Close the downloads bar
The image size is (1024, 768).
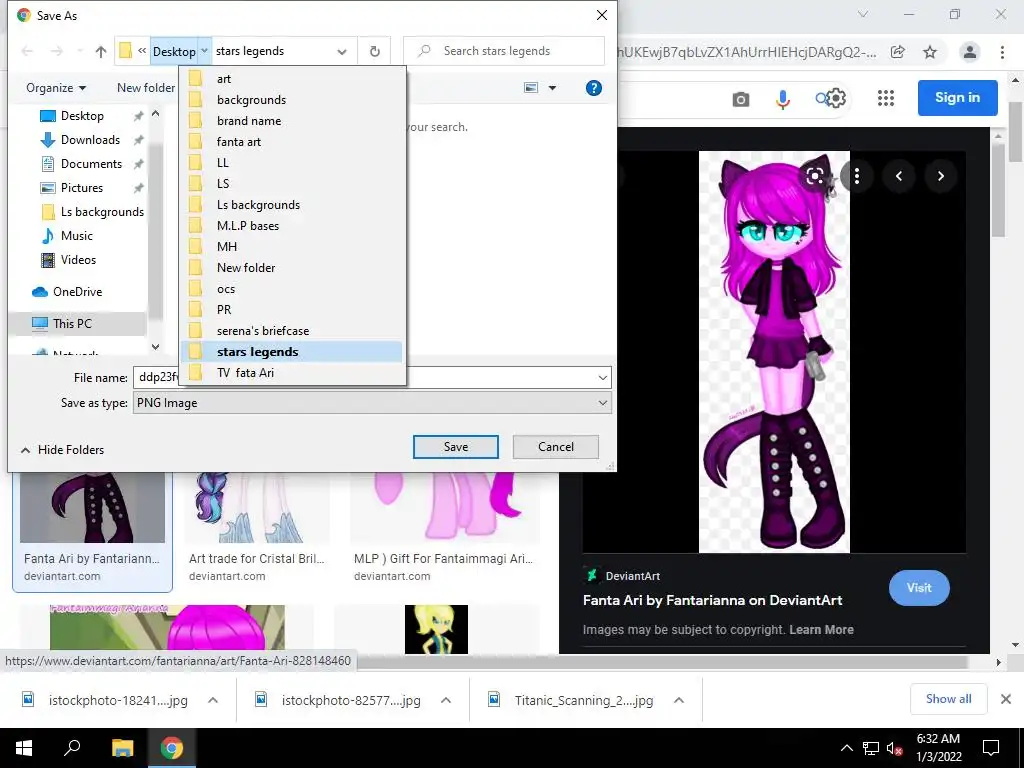pos(1006,699)
